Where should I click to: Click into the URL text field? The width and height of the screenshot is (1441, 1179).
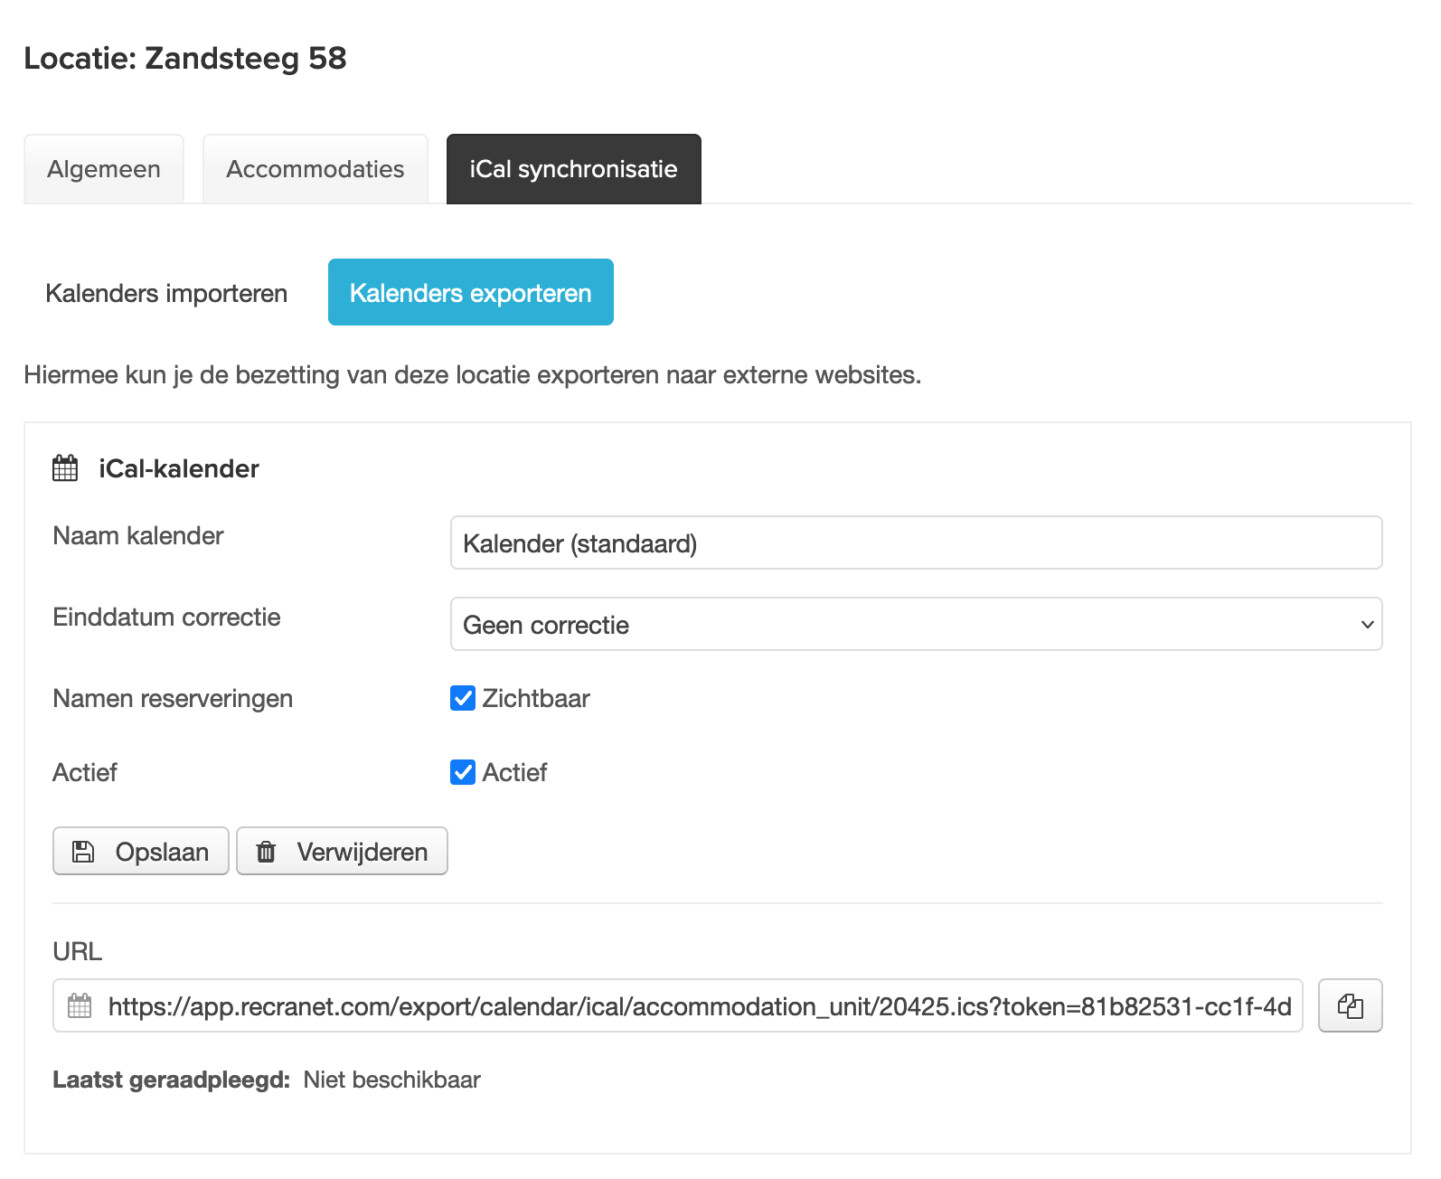pyautogui.click(x=698, y=1006)
